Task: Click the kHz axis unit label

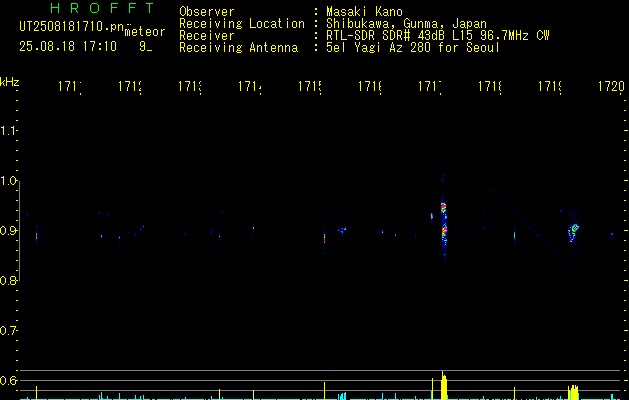Action: pos(10,82)
